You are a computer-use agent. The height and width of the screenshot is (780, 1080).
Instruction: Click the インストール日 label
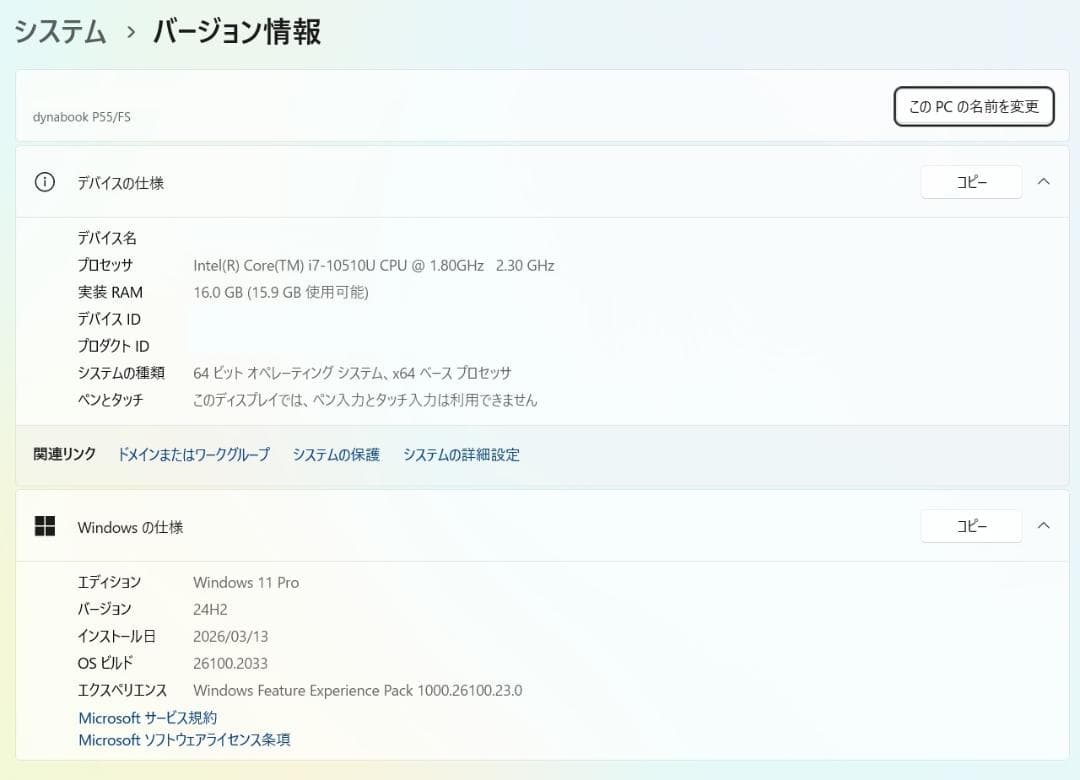(116, 637)
